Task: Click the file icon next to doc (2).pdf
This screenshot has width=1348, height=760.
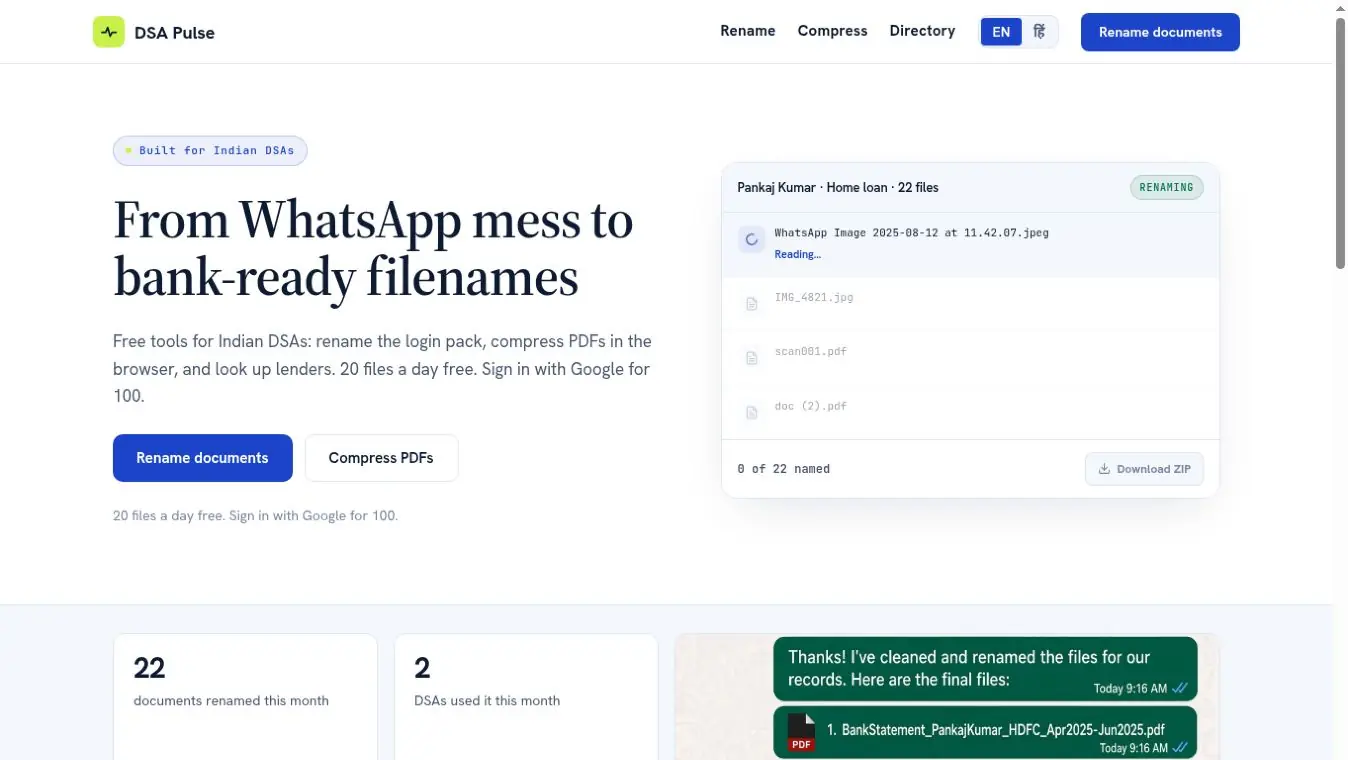Action: tap(752, 412)
